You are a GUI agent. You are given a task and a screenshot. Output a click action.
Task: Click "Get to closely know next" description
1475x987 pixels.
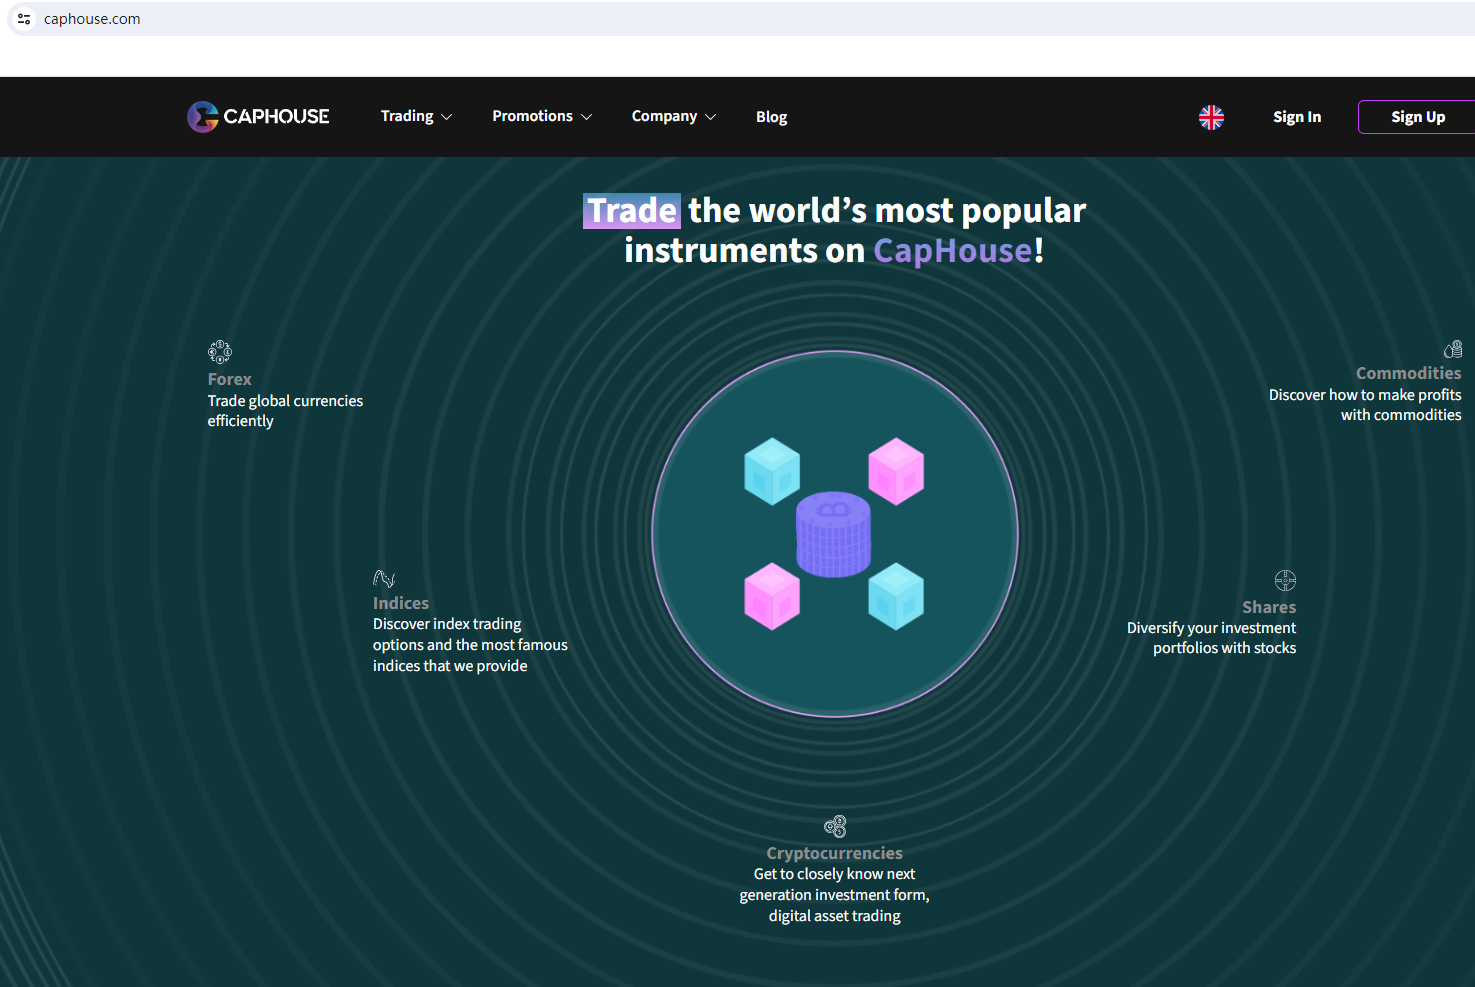[x=835, y=895]
